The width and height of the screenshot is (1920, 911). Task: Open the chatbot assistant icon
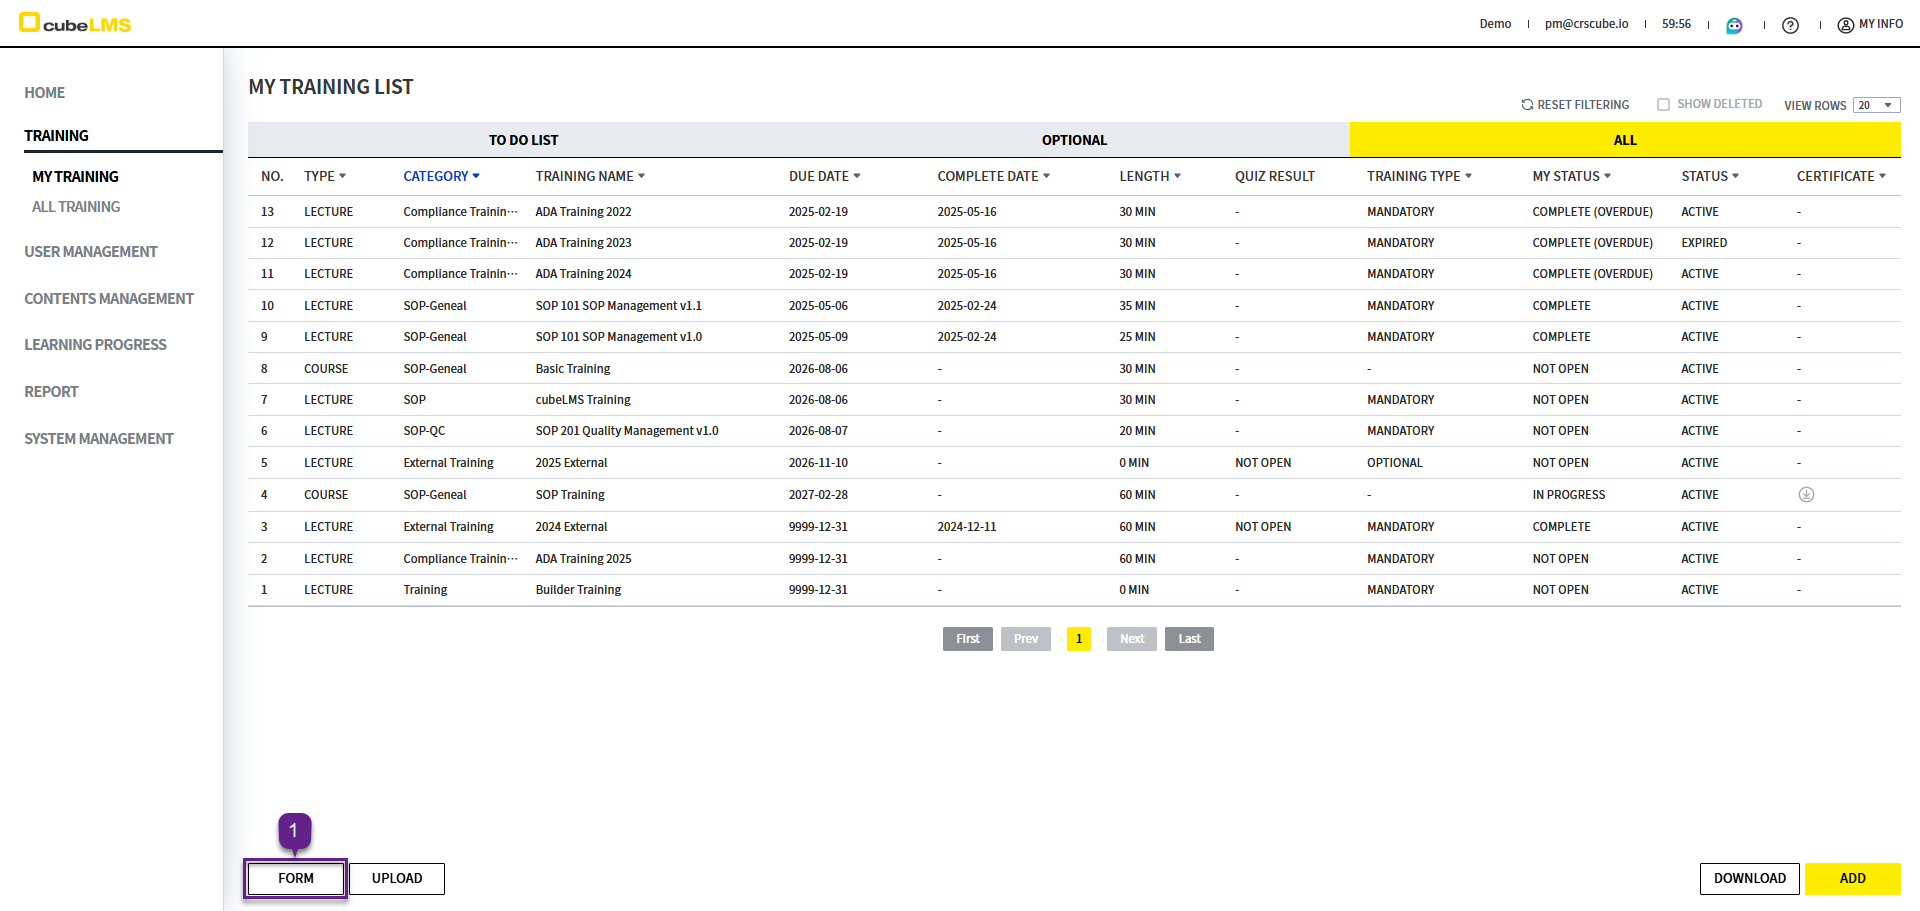[1734, 25]
